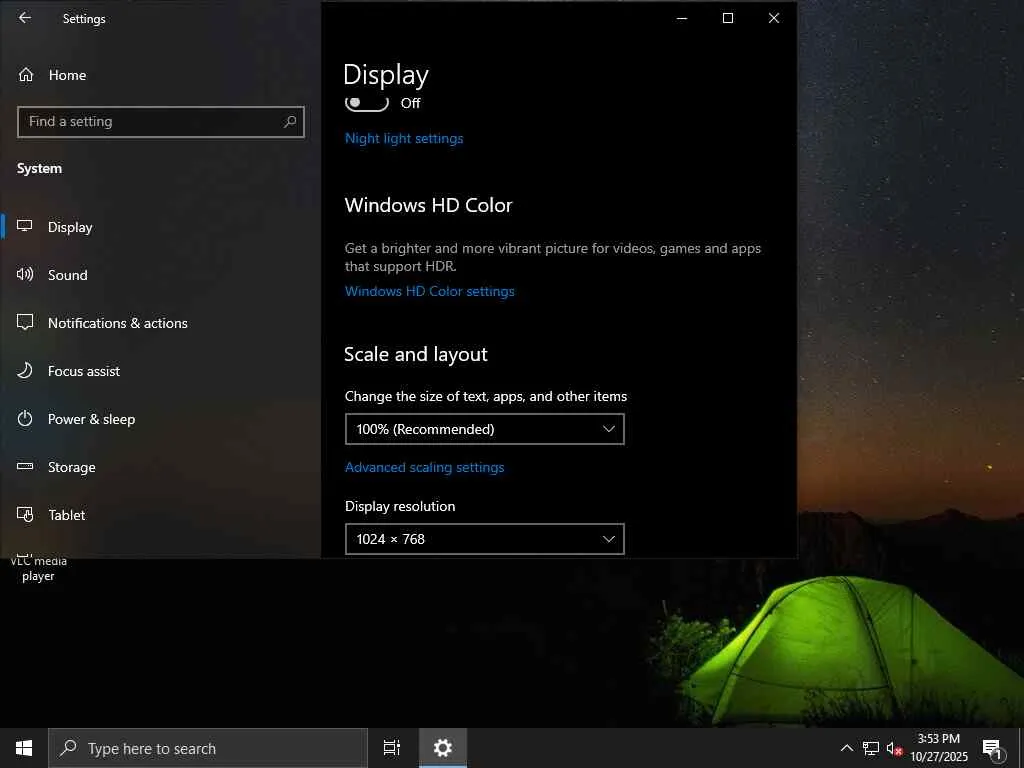This screenshot has height=768, width=1024.
Task: Open the clock showing 3:53 PM
Action: point(939,748)
